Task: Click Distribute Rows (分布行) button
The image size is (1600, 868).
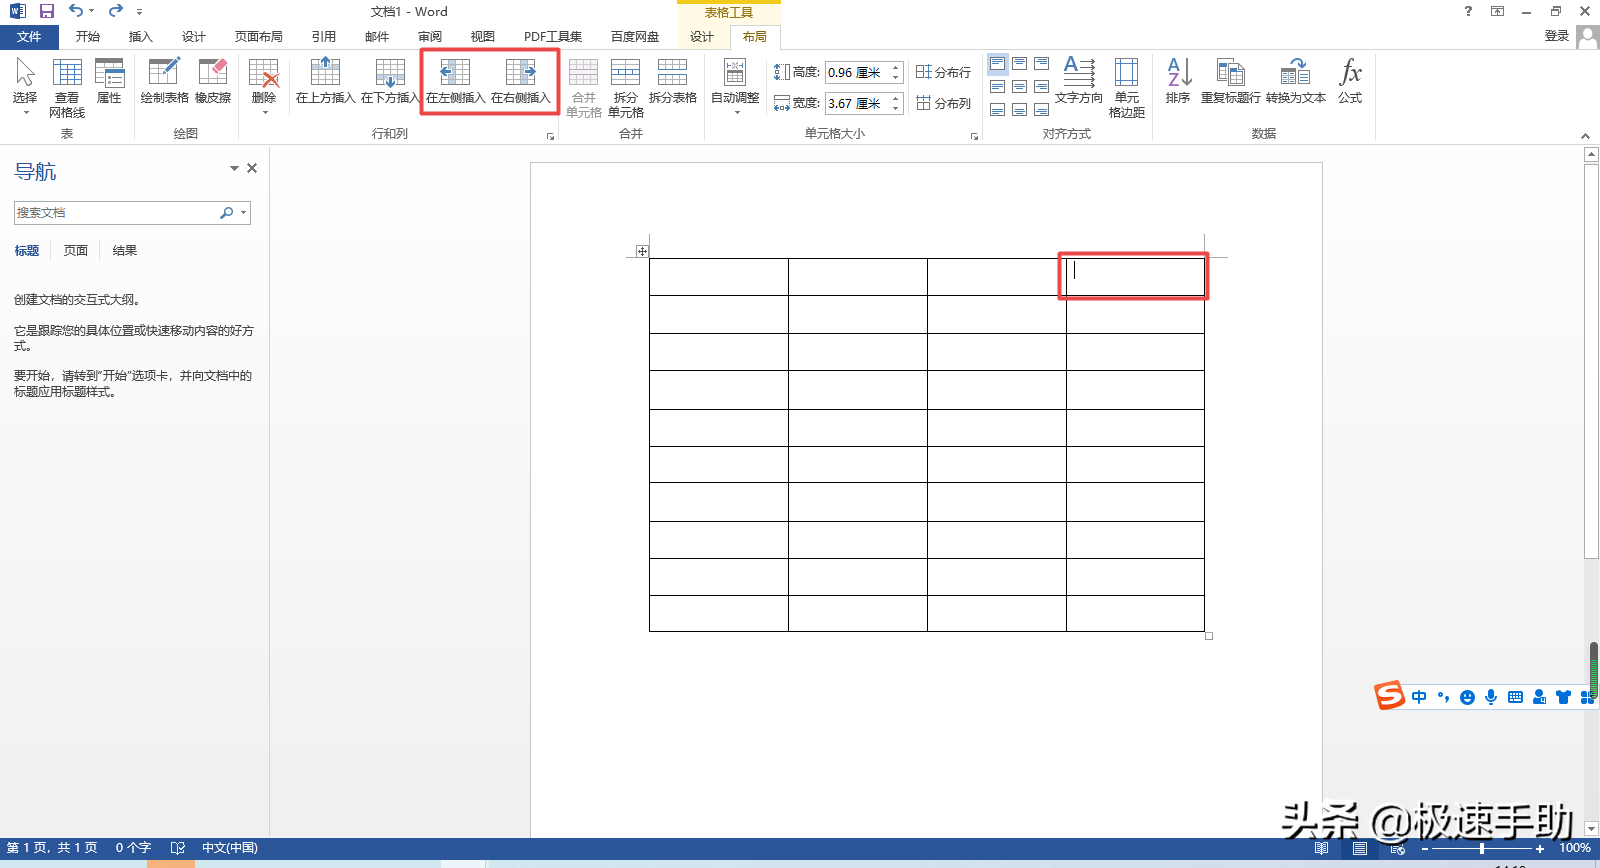Action: click(943, 72)
